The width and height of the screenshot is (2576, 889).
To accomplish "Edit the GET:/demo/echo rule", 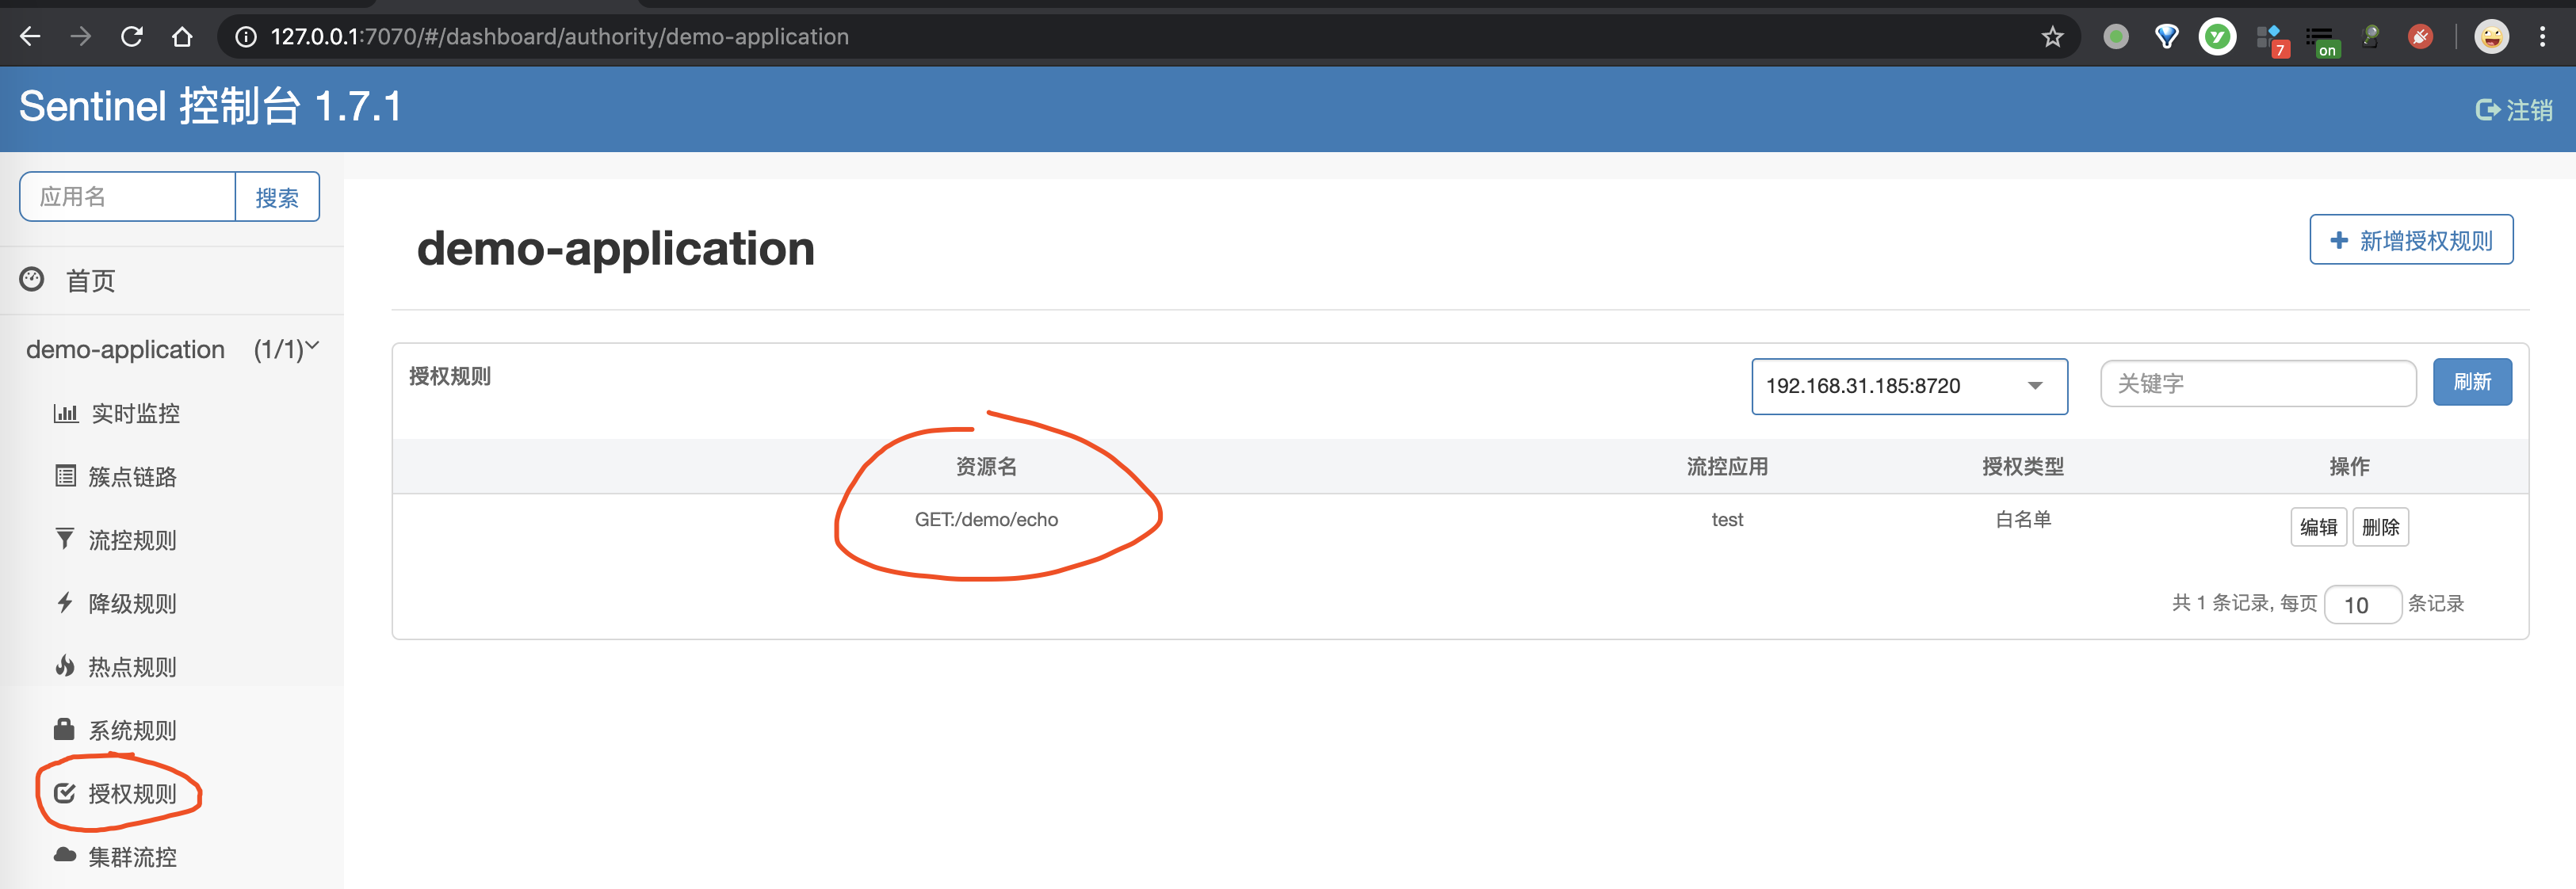I will [x=2319, y=527].
